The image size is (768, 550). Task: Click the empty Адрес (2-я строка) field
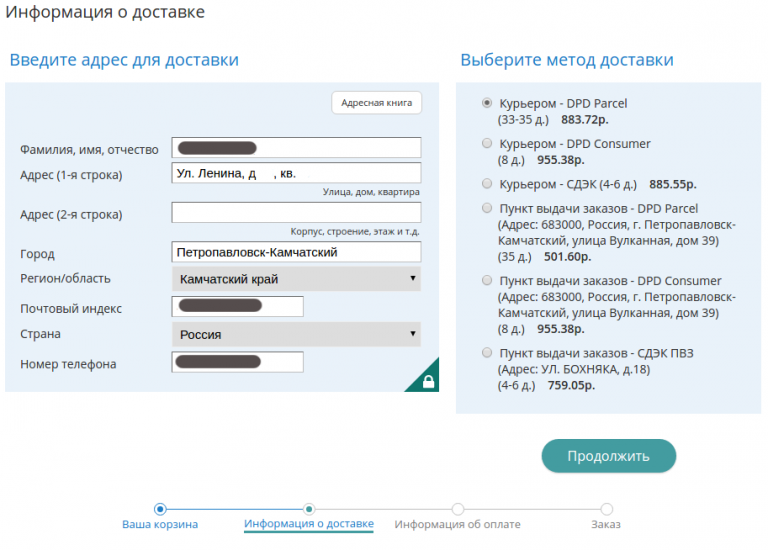pos(296,213)
